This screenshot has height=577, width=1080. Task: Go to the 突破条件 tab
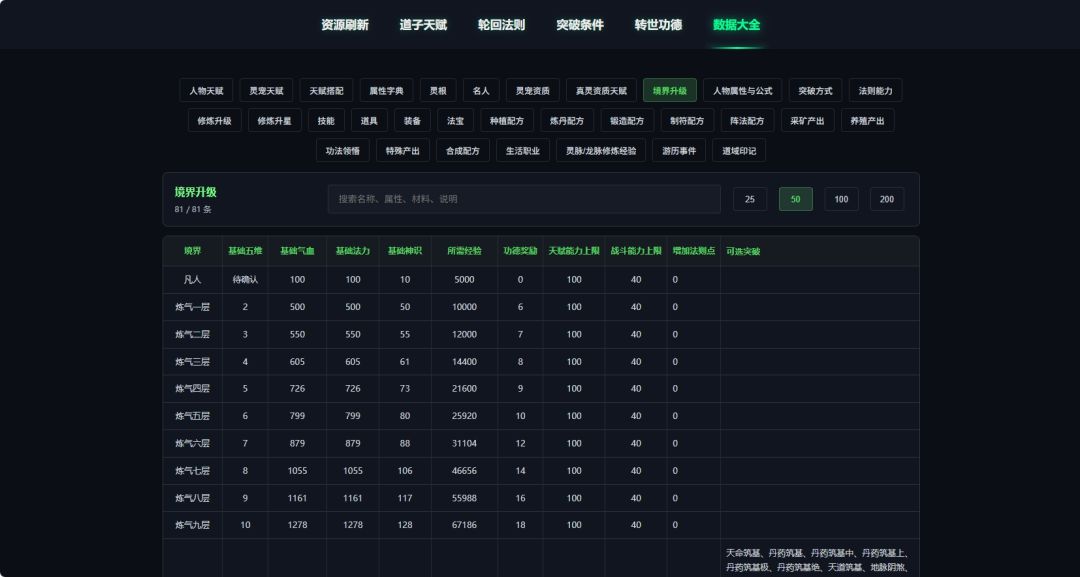[x=580, y=25]
